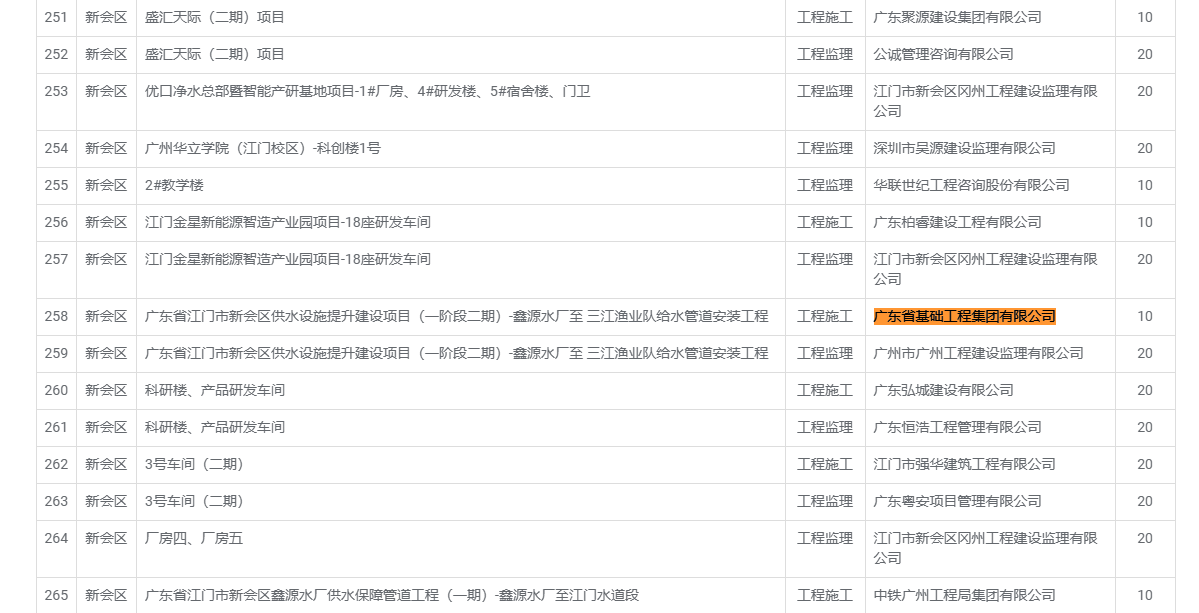Click 新会区 in row 260

point(106,391)
